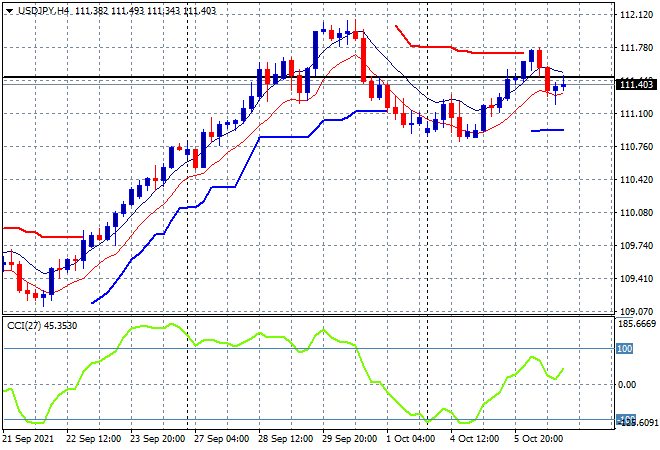Click the 5 Oct 20:00 time label
Viewport: 660px width, 450px height.
538,439
